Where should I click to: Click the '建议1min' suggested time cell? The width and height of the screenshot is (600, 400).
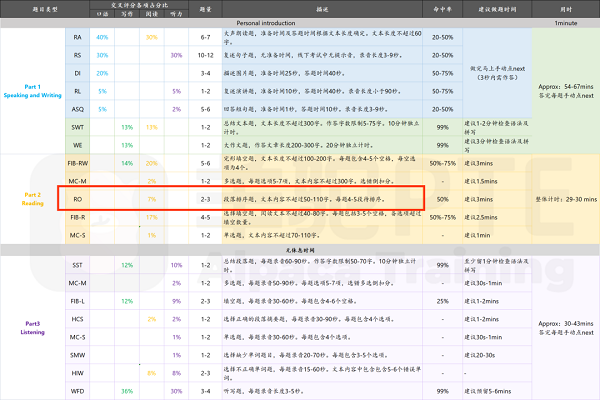(477, 235)
